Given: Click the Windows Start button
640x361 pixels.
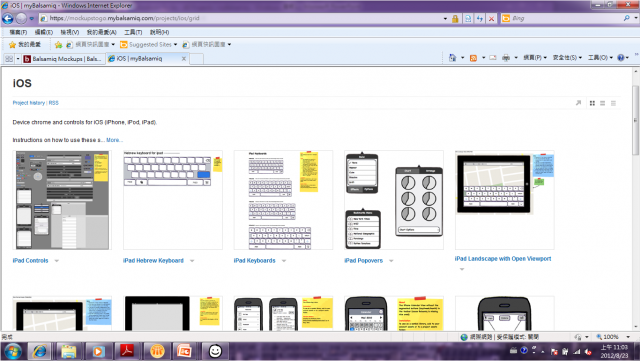Looking at the screenshot, I should click(x=12, y=351).
